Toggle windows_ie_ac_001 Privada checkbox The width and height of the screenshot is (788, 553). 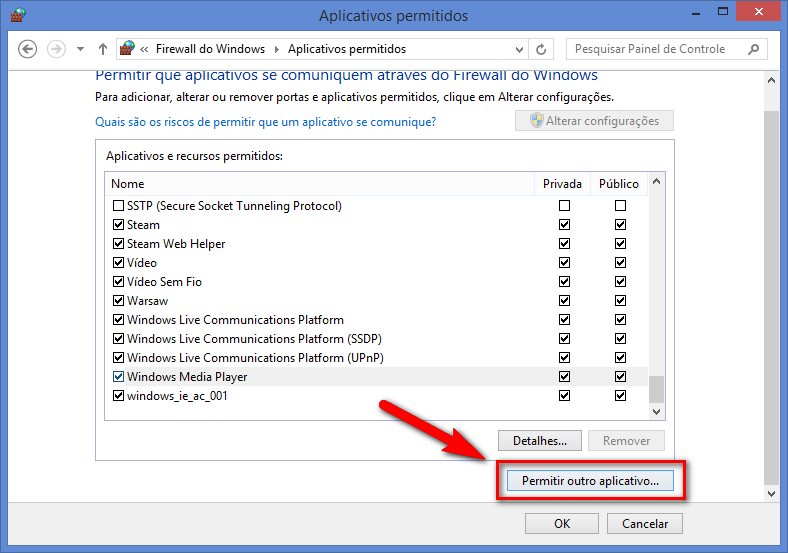(x=564, y=396)
